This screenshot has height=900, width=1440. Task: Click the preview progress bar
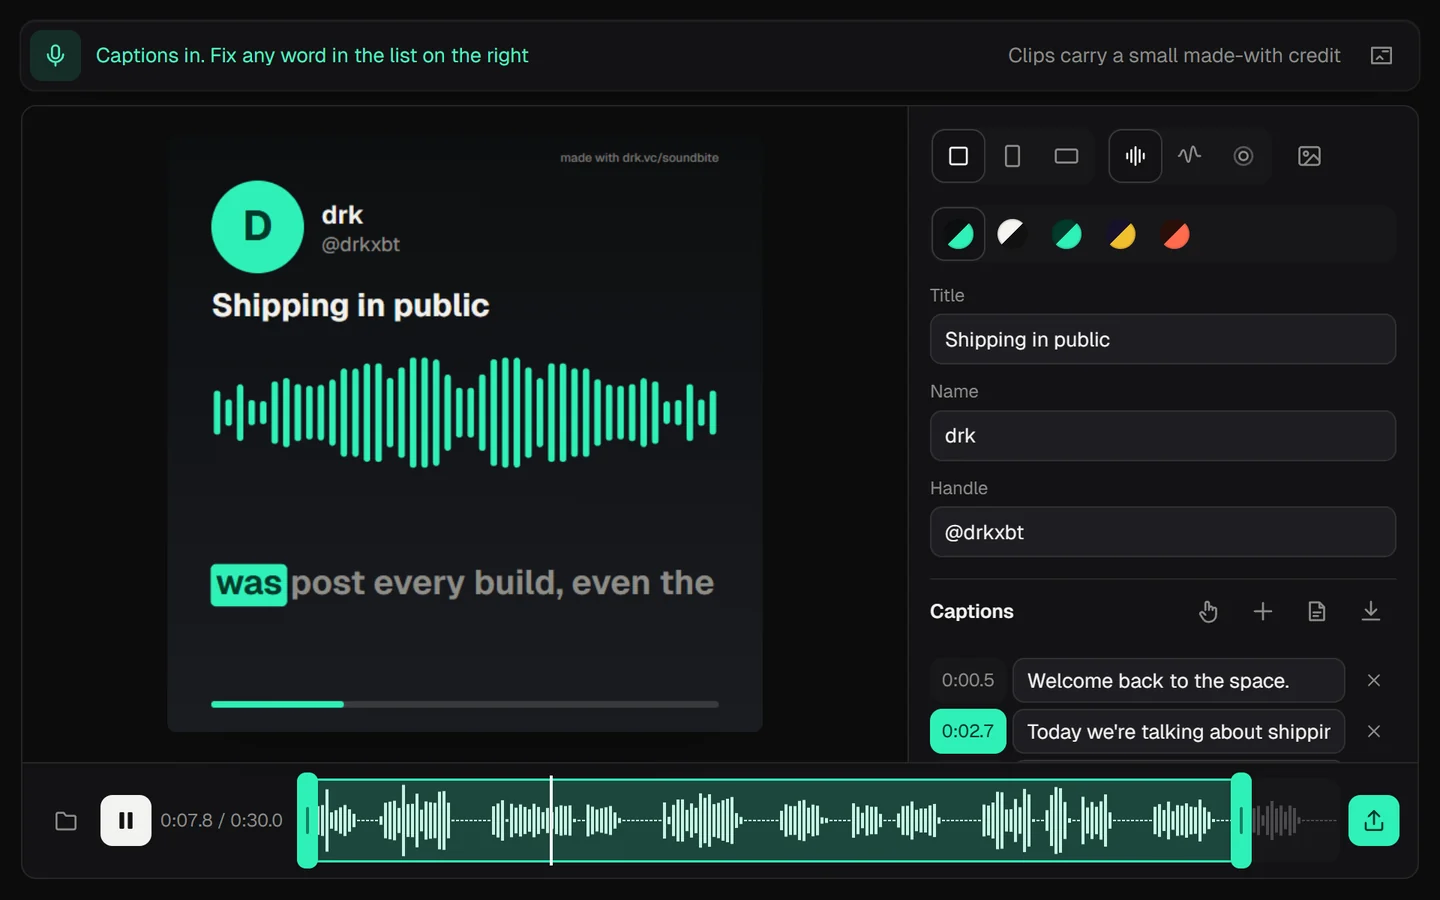click(465, 704)
